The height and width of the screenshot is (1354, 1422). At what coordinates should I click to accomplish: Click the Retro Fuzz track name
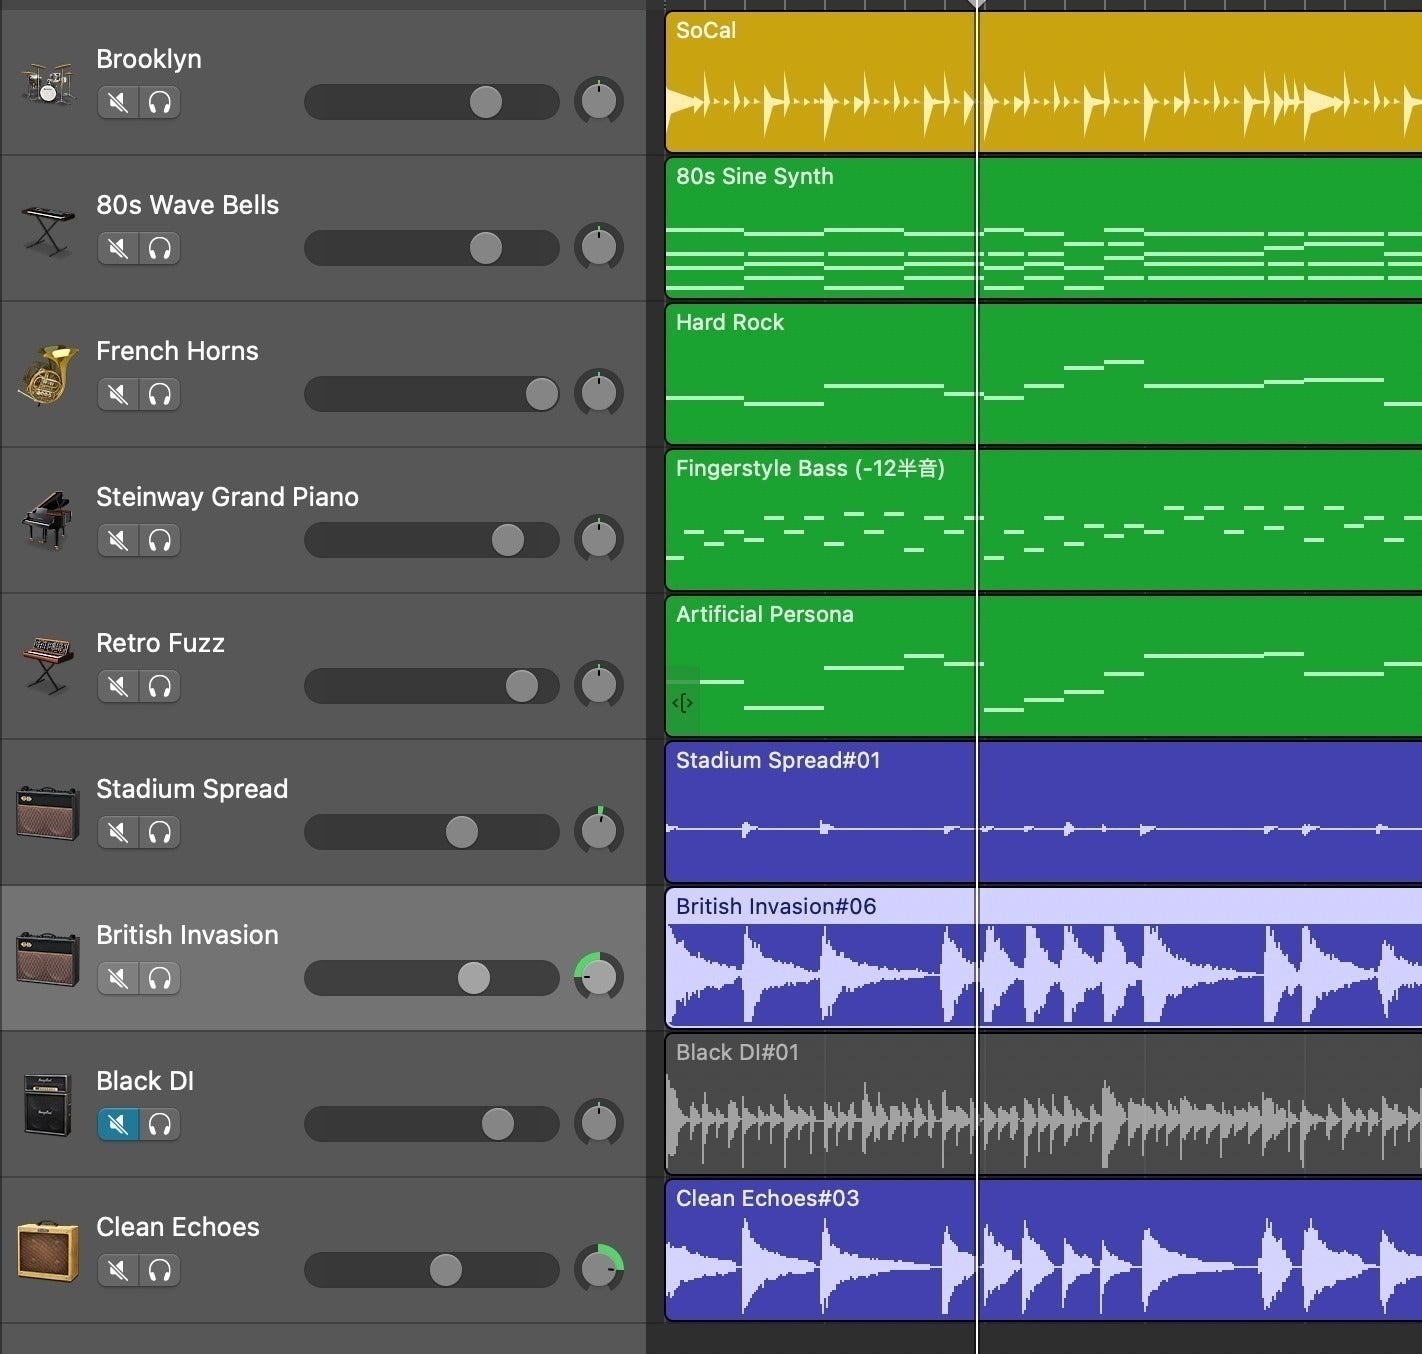160,643
